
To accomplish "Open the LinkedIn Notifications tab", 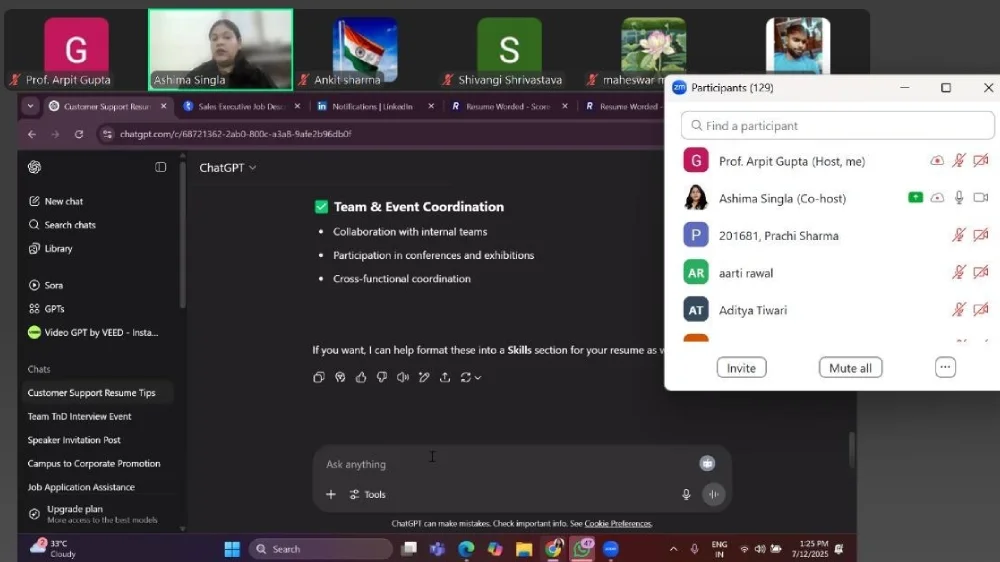I will (370, 106).
